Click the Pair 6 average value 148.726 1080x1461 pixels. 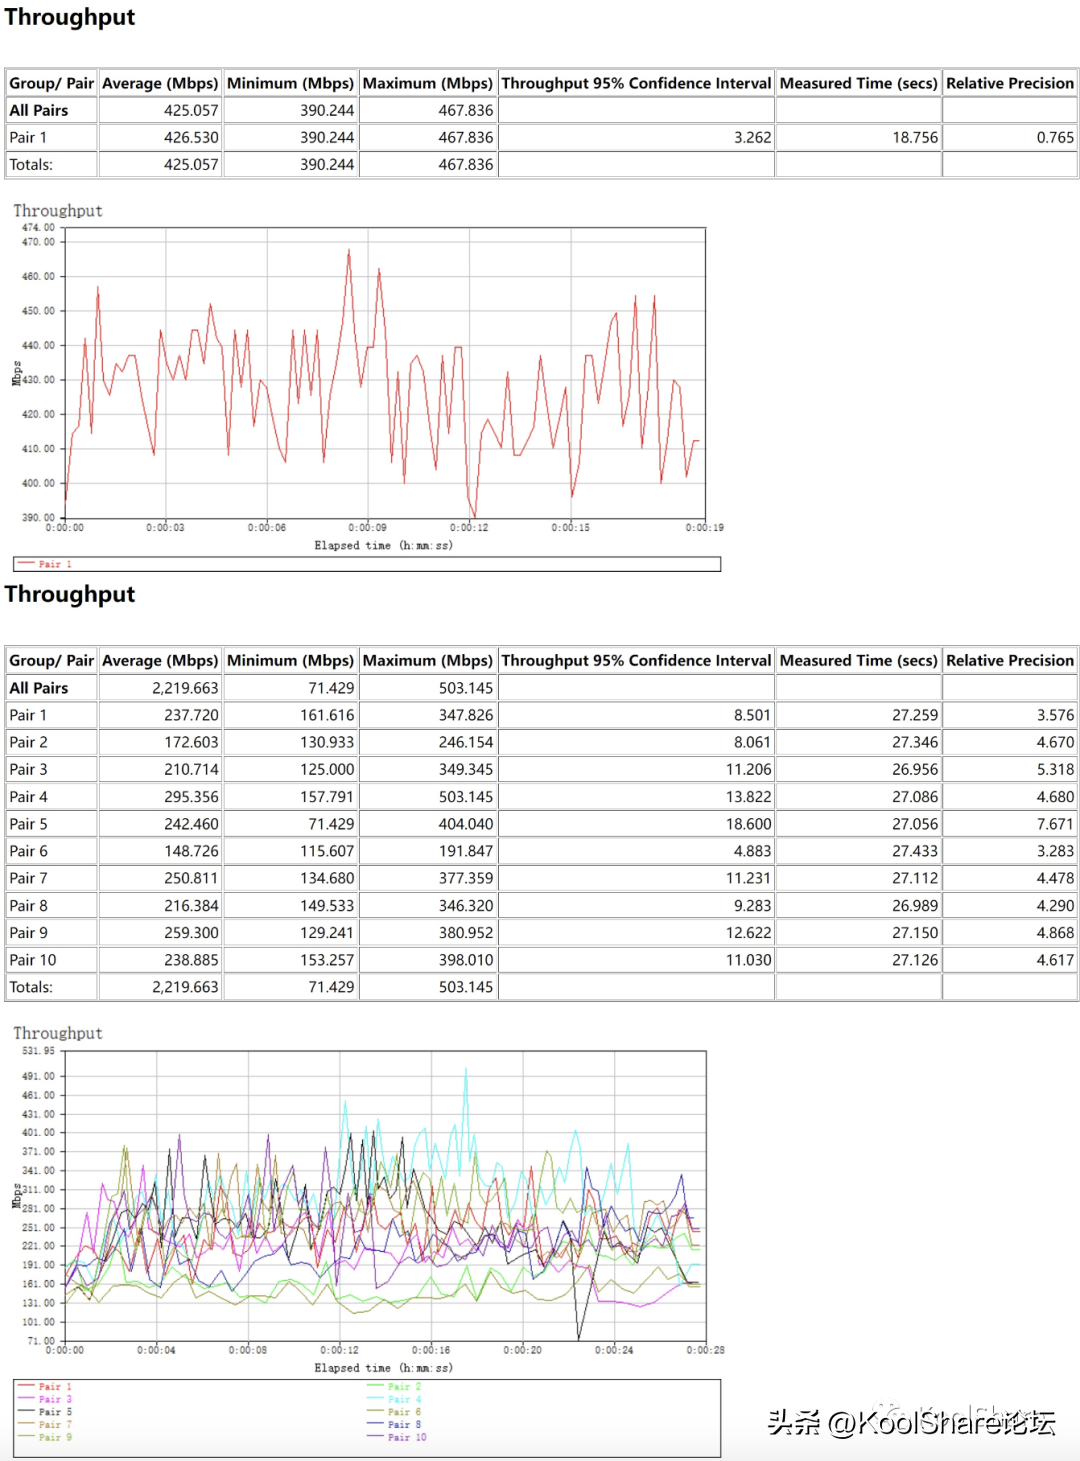(191, 851)
